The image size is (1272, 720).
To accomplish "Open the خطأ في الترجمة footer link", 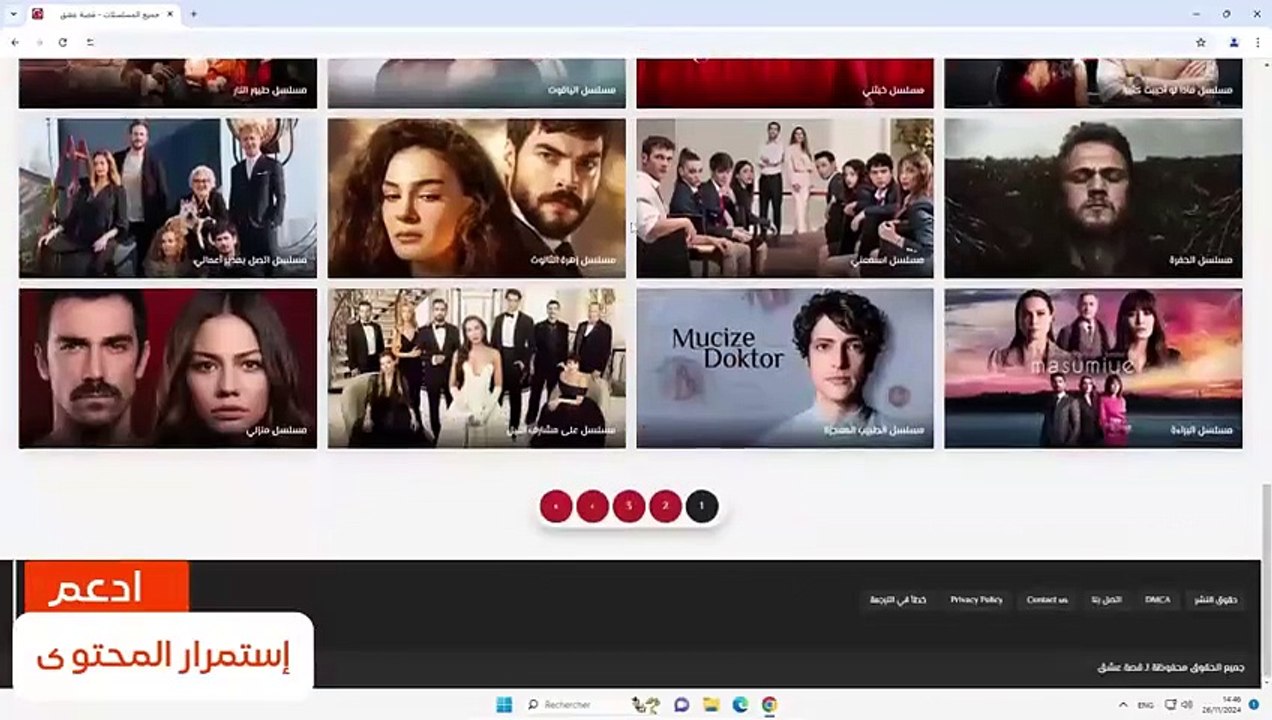I will [898, 600].
